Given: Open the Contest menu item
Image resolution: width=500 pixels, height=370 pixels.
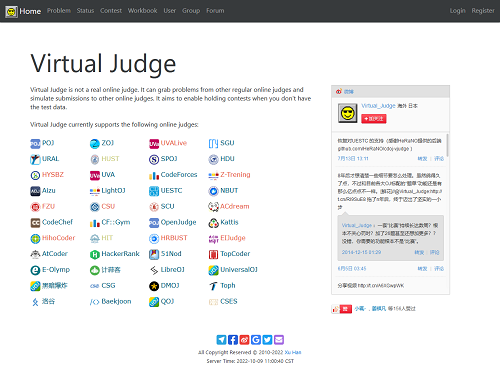Looking at the screenshot, I should [111, 11].
